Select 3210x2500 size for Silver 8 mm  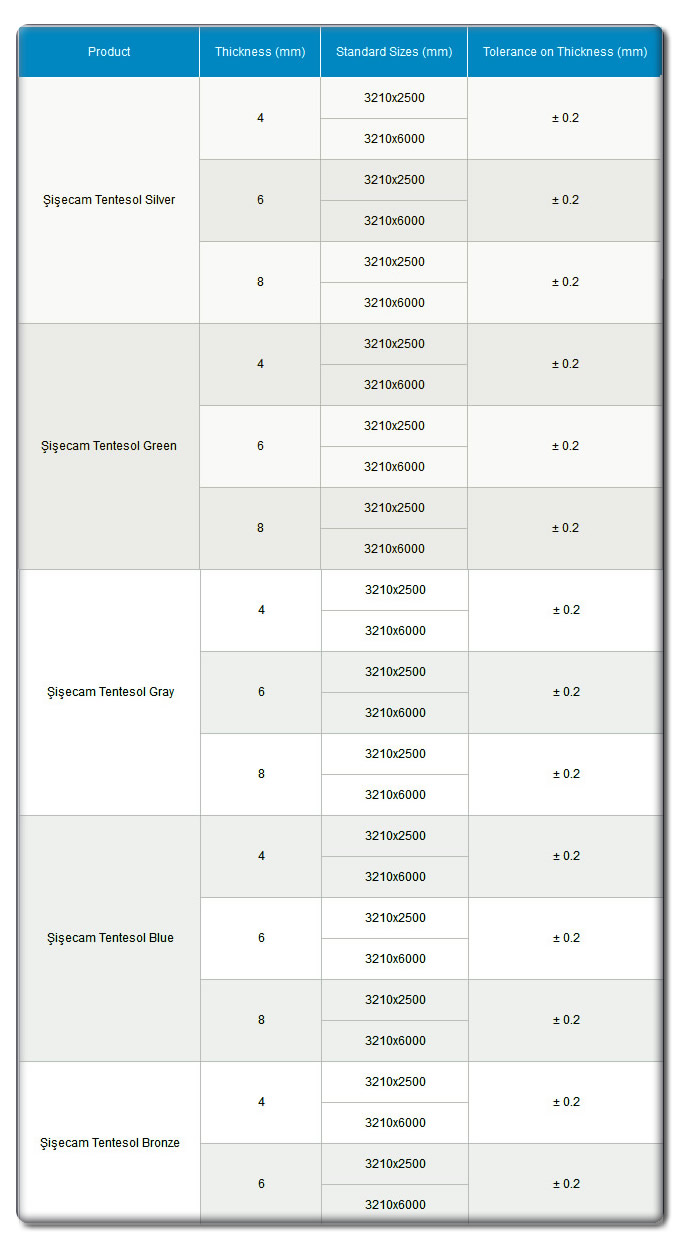[x=394, y=262]
